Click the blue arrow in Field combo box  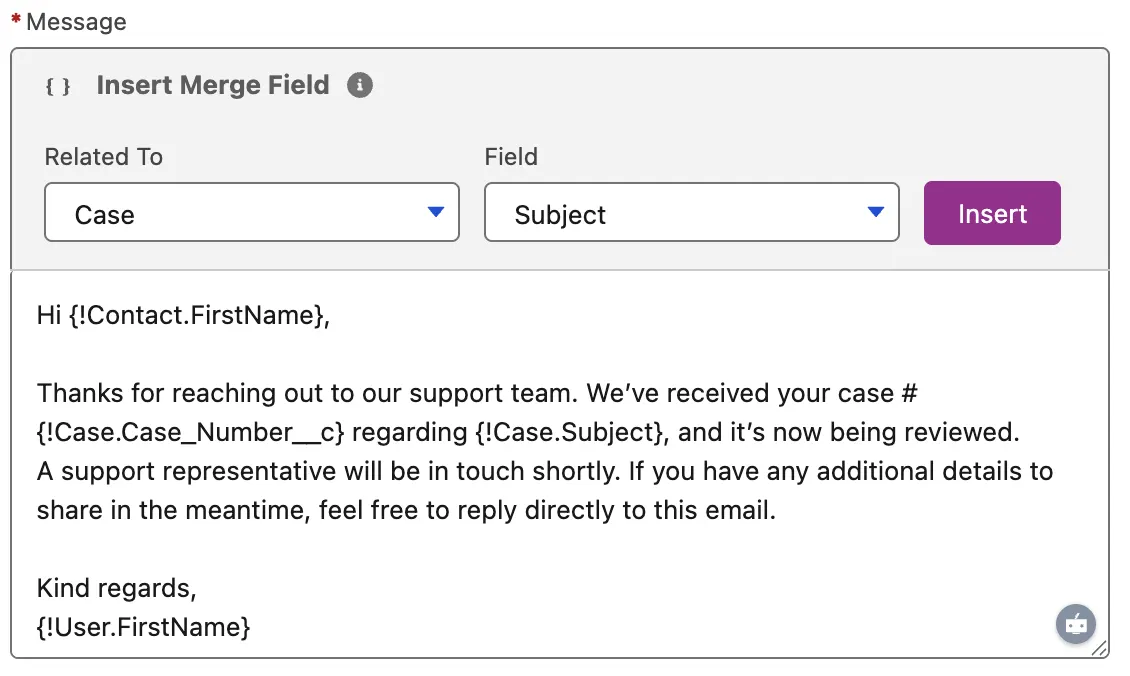click(876, 212)
